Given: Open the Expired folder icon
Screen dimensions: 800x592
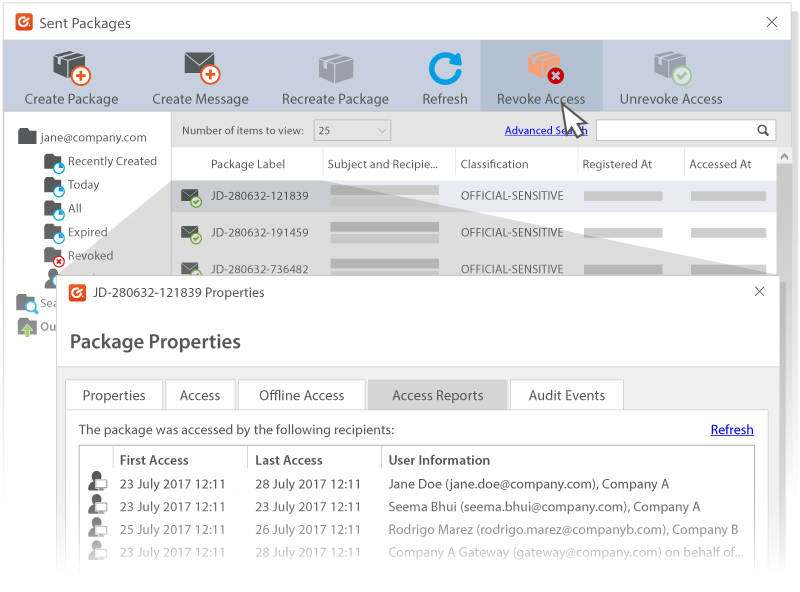Looking at the screenshot, I should pos(54,234).
